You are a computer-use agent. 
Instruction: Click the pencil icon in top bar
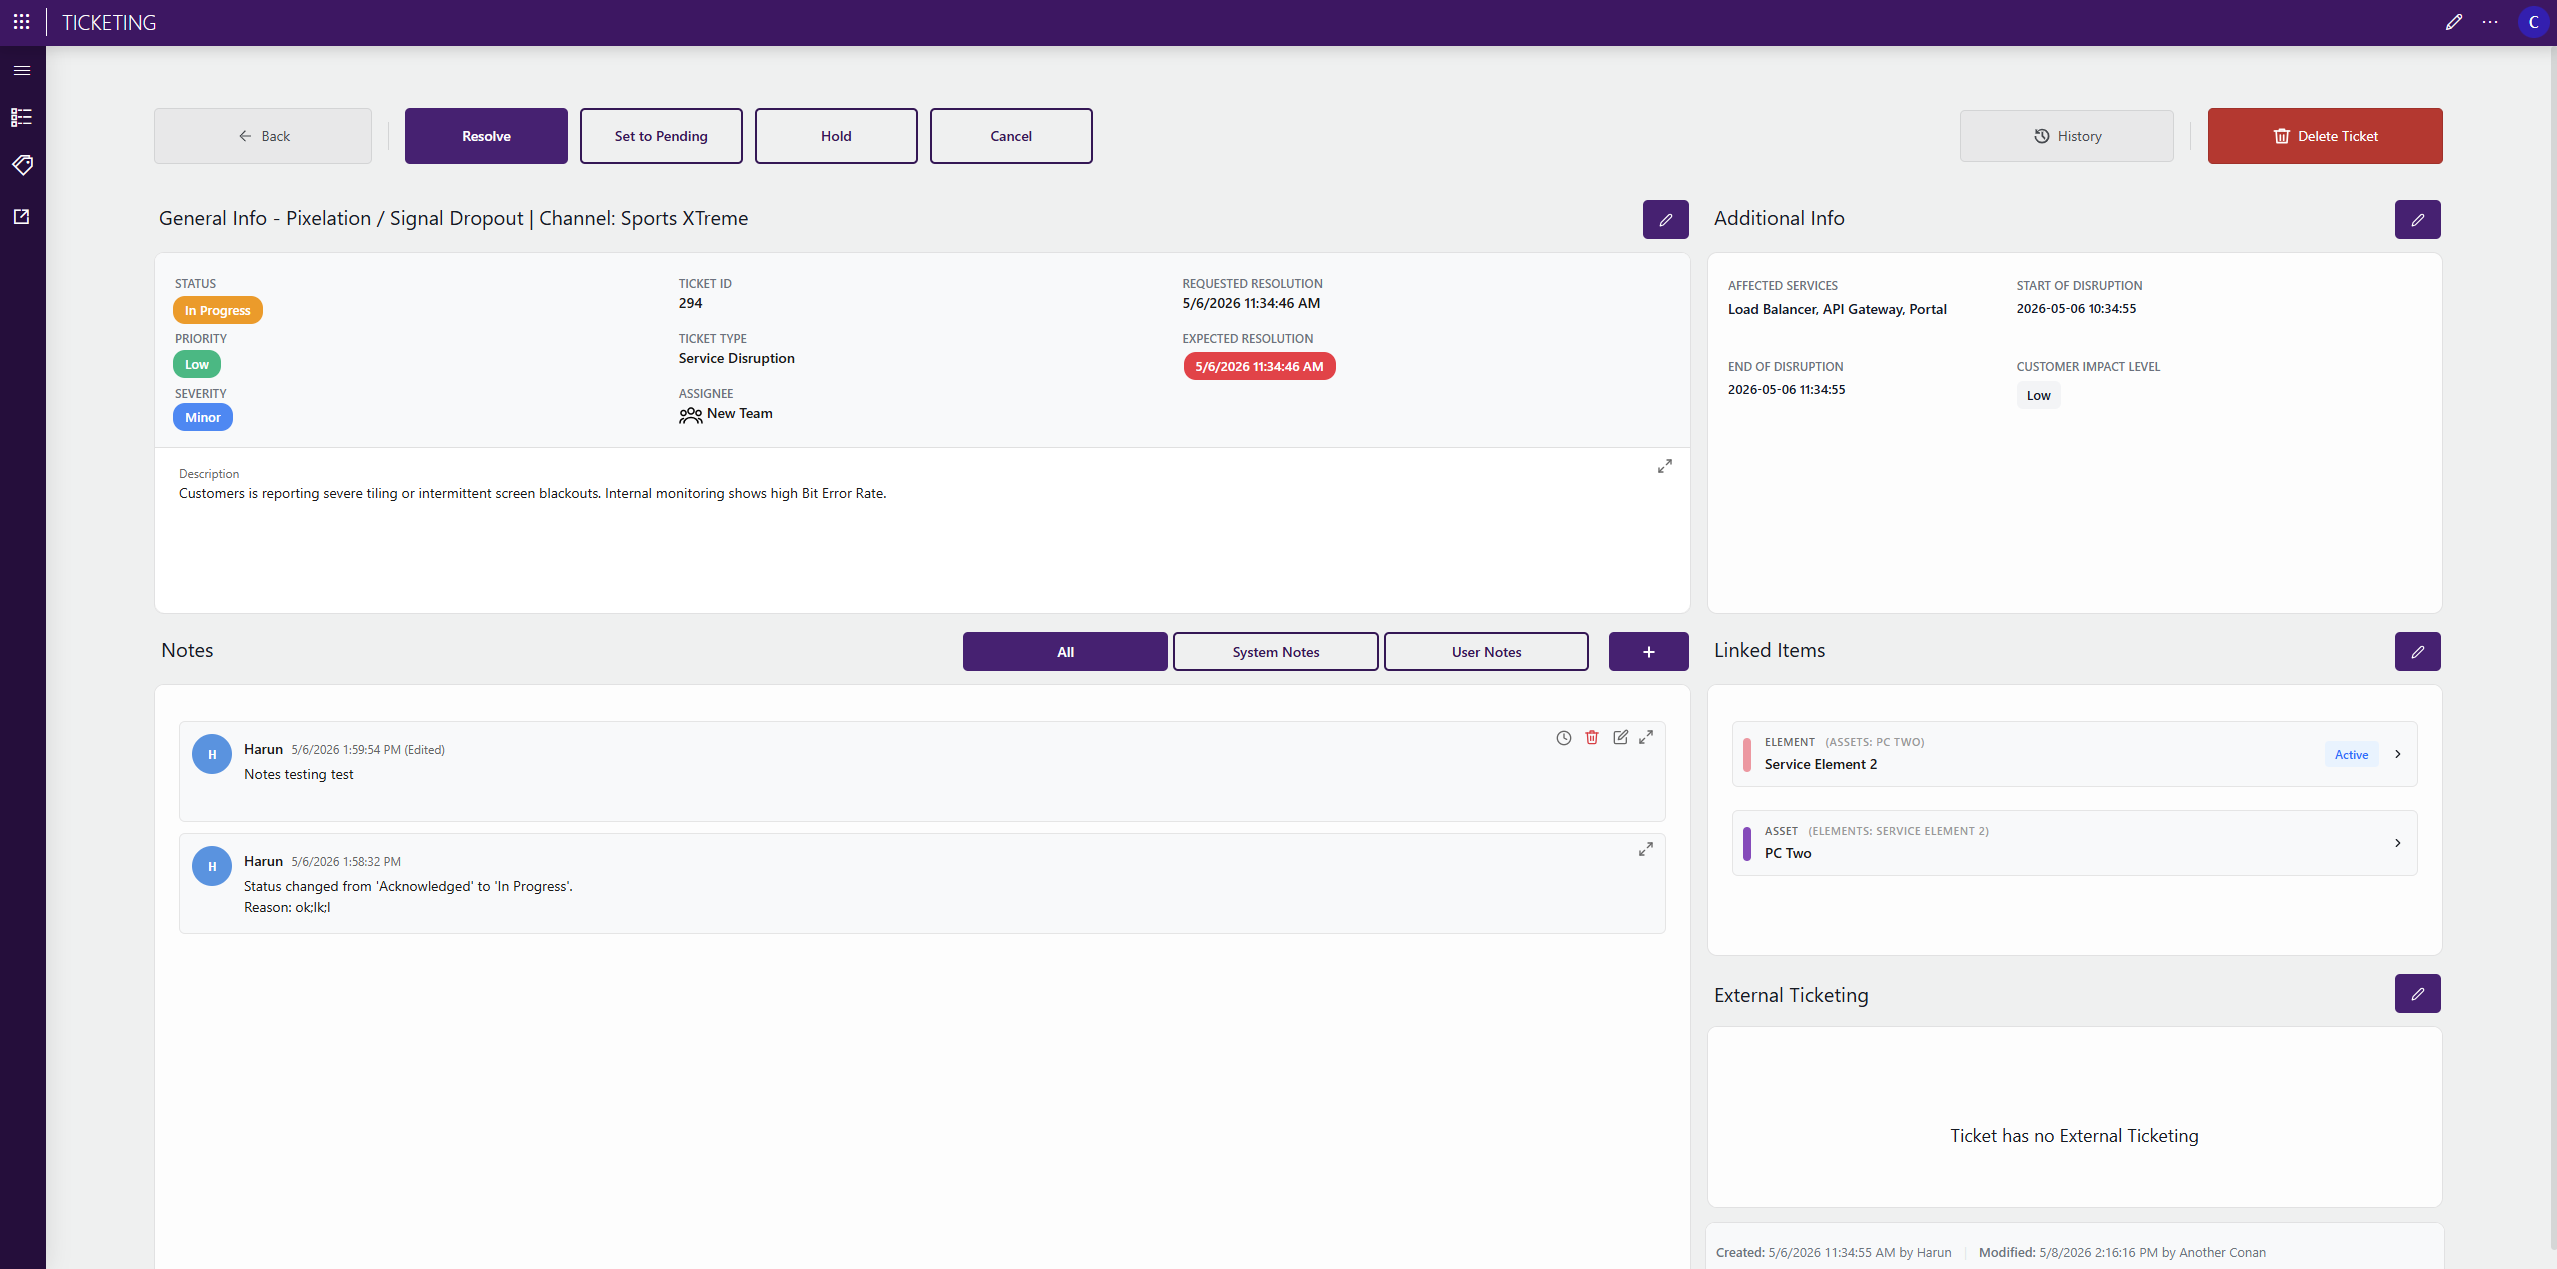coord(2453,22)
